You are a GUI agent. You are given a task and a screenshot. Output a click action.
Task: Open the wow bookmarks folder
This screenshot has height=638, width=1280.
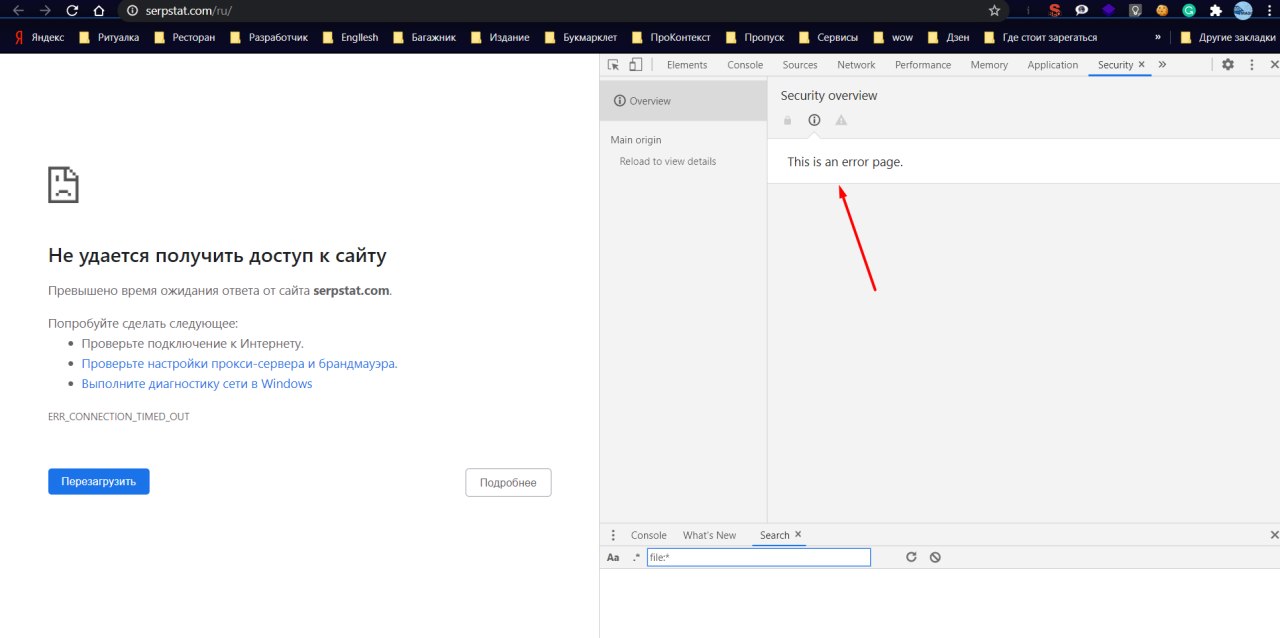pyautogui.click(x=892, y=37)
